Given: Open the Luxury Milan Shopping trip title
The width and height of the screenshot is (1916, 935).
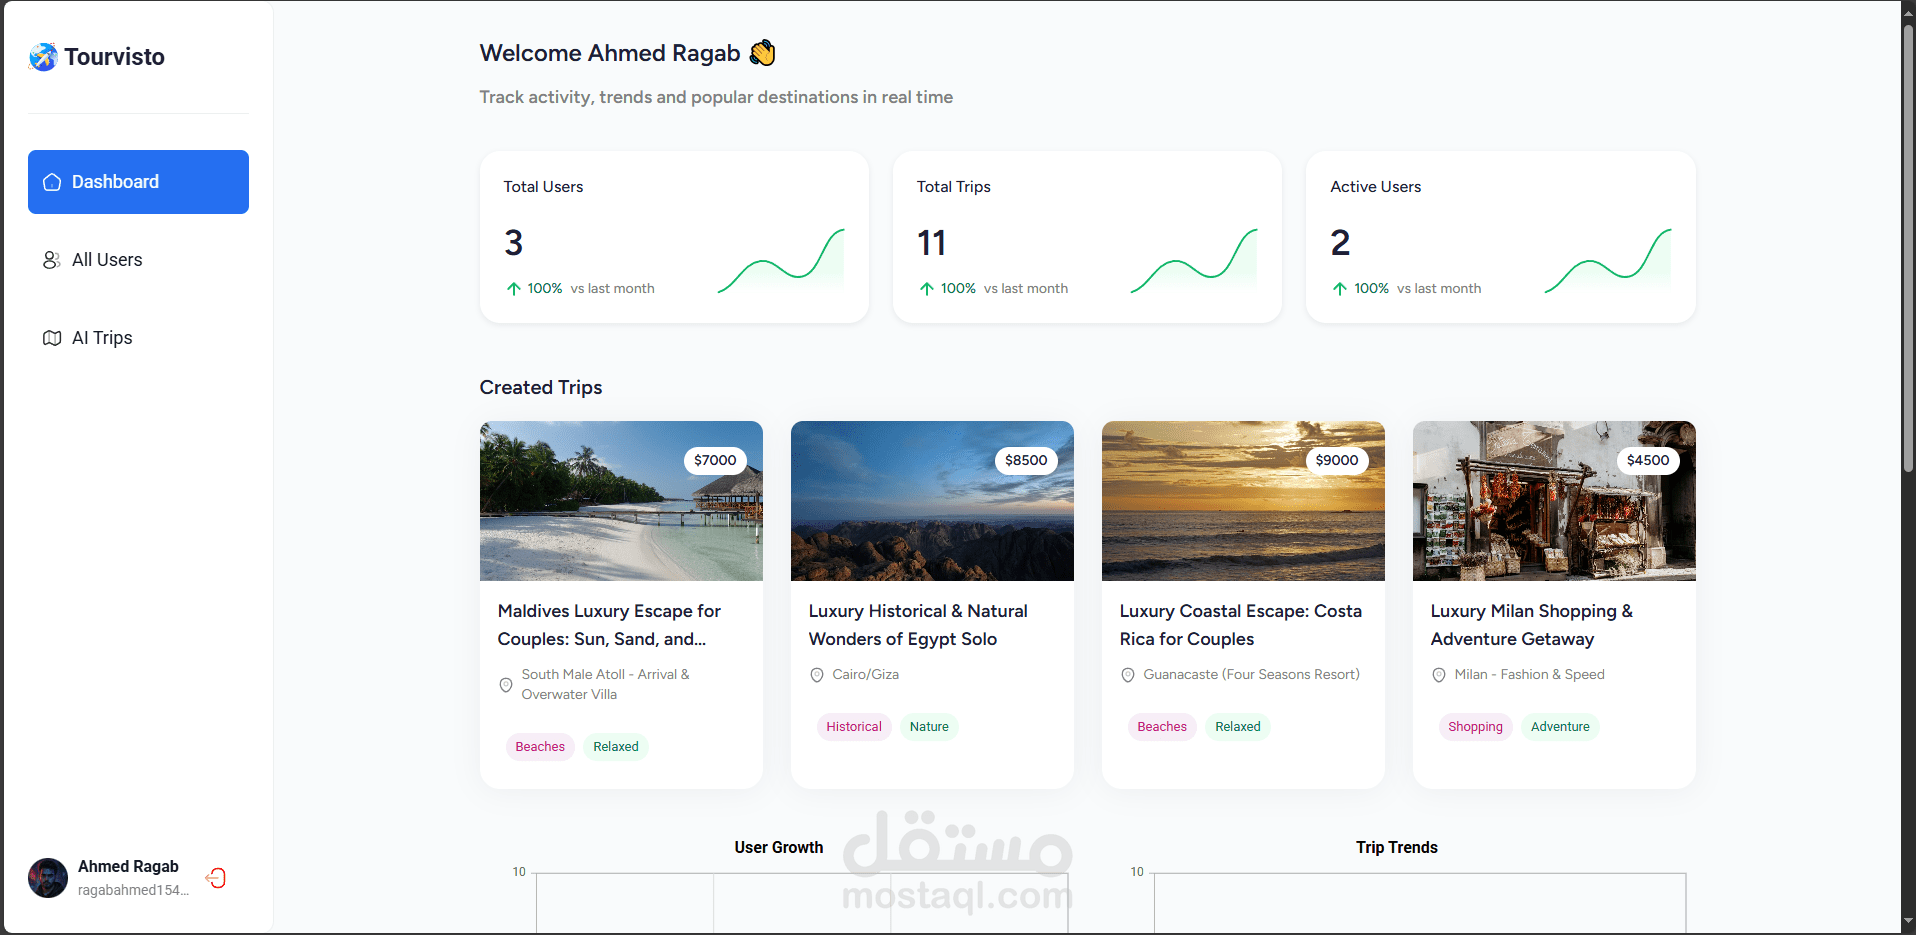Looking at the screenshot, I should [x=1531, y=625].
